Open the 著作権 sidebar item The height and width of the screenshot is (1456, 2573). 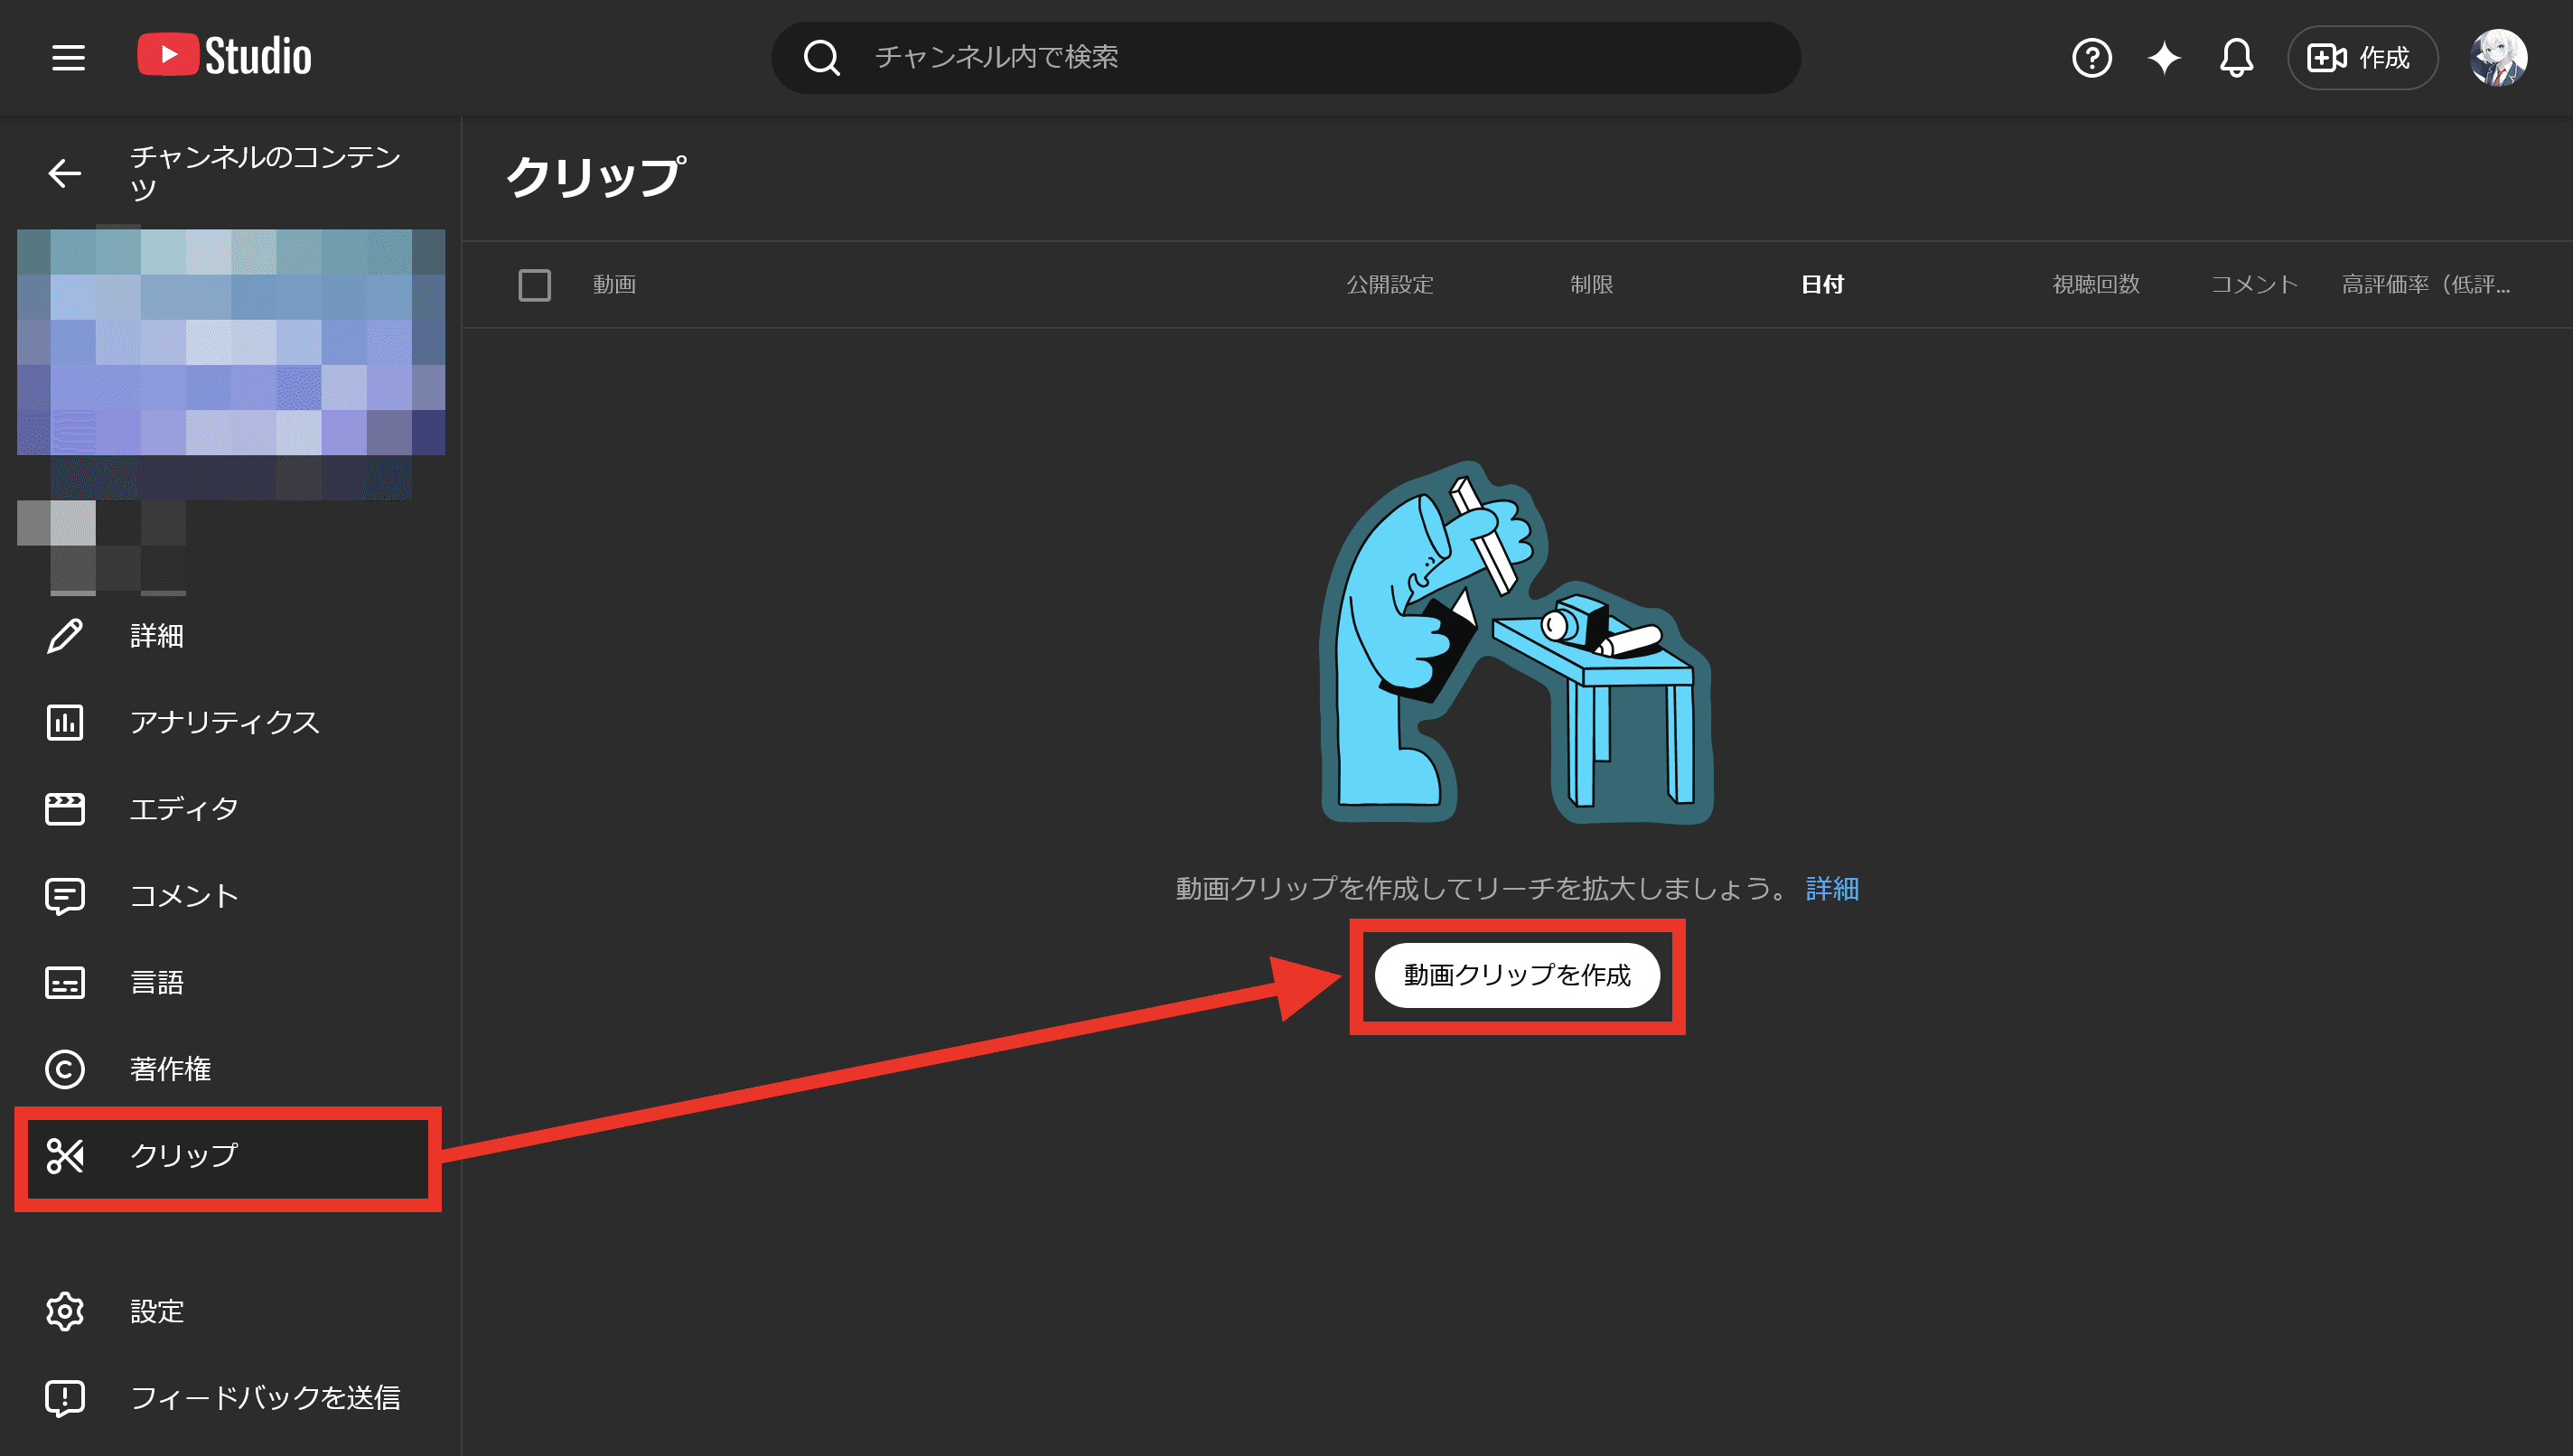(x=230, y=1069)
